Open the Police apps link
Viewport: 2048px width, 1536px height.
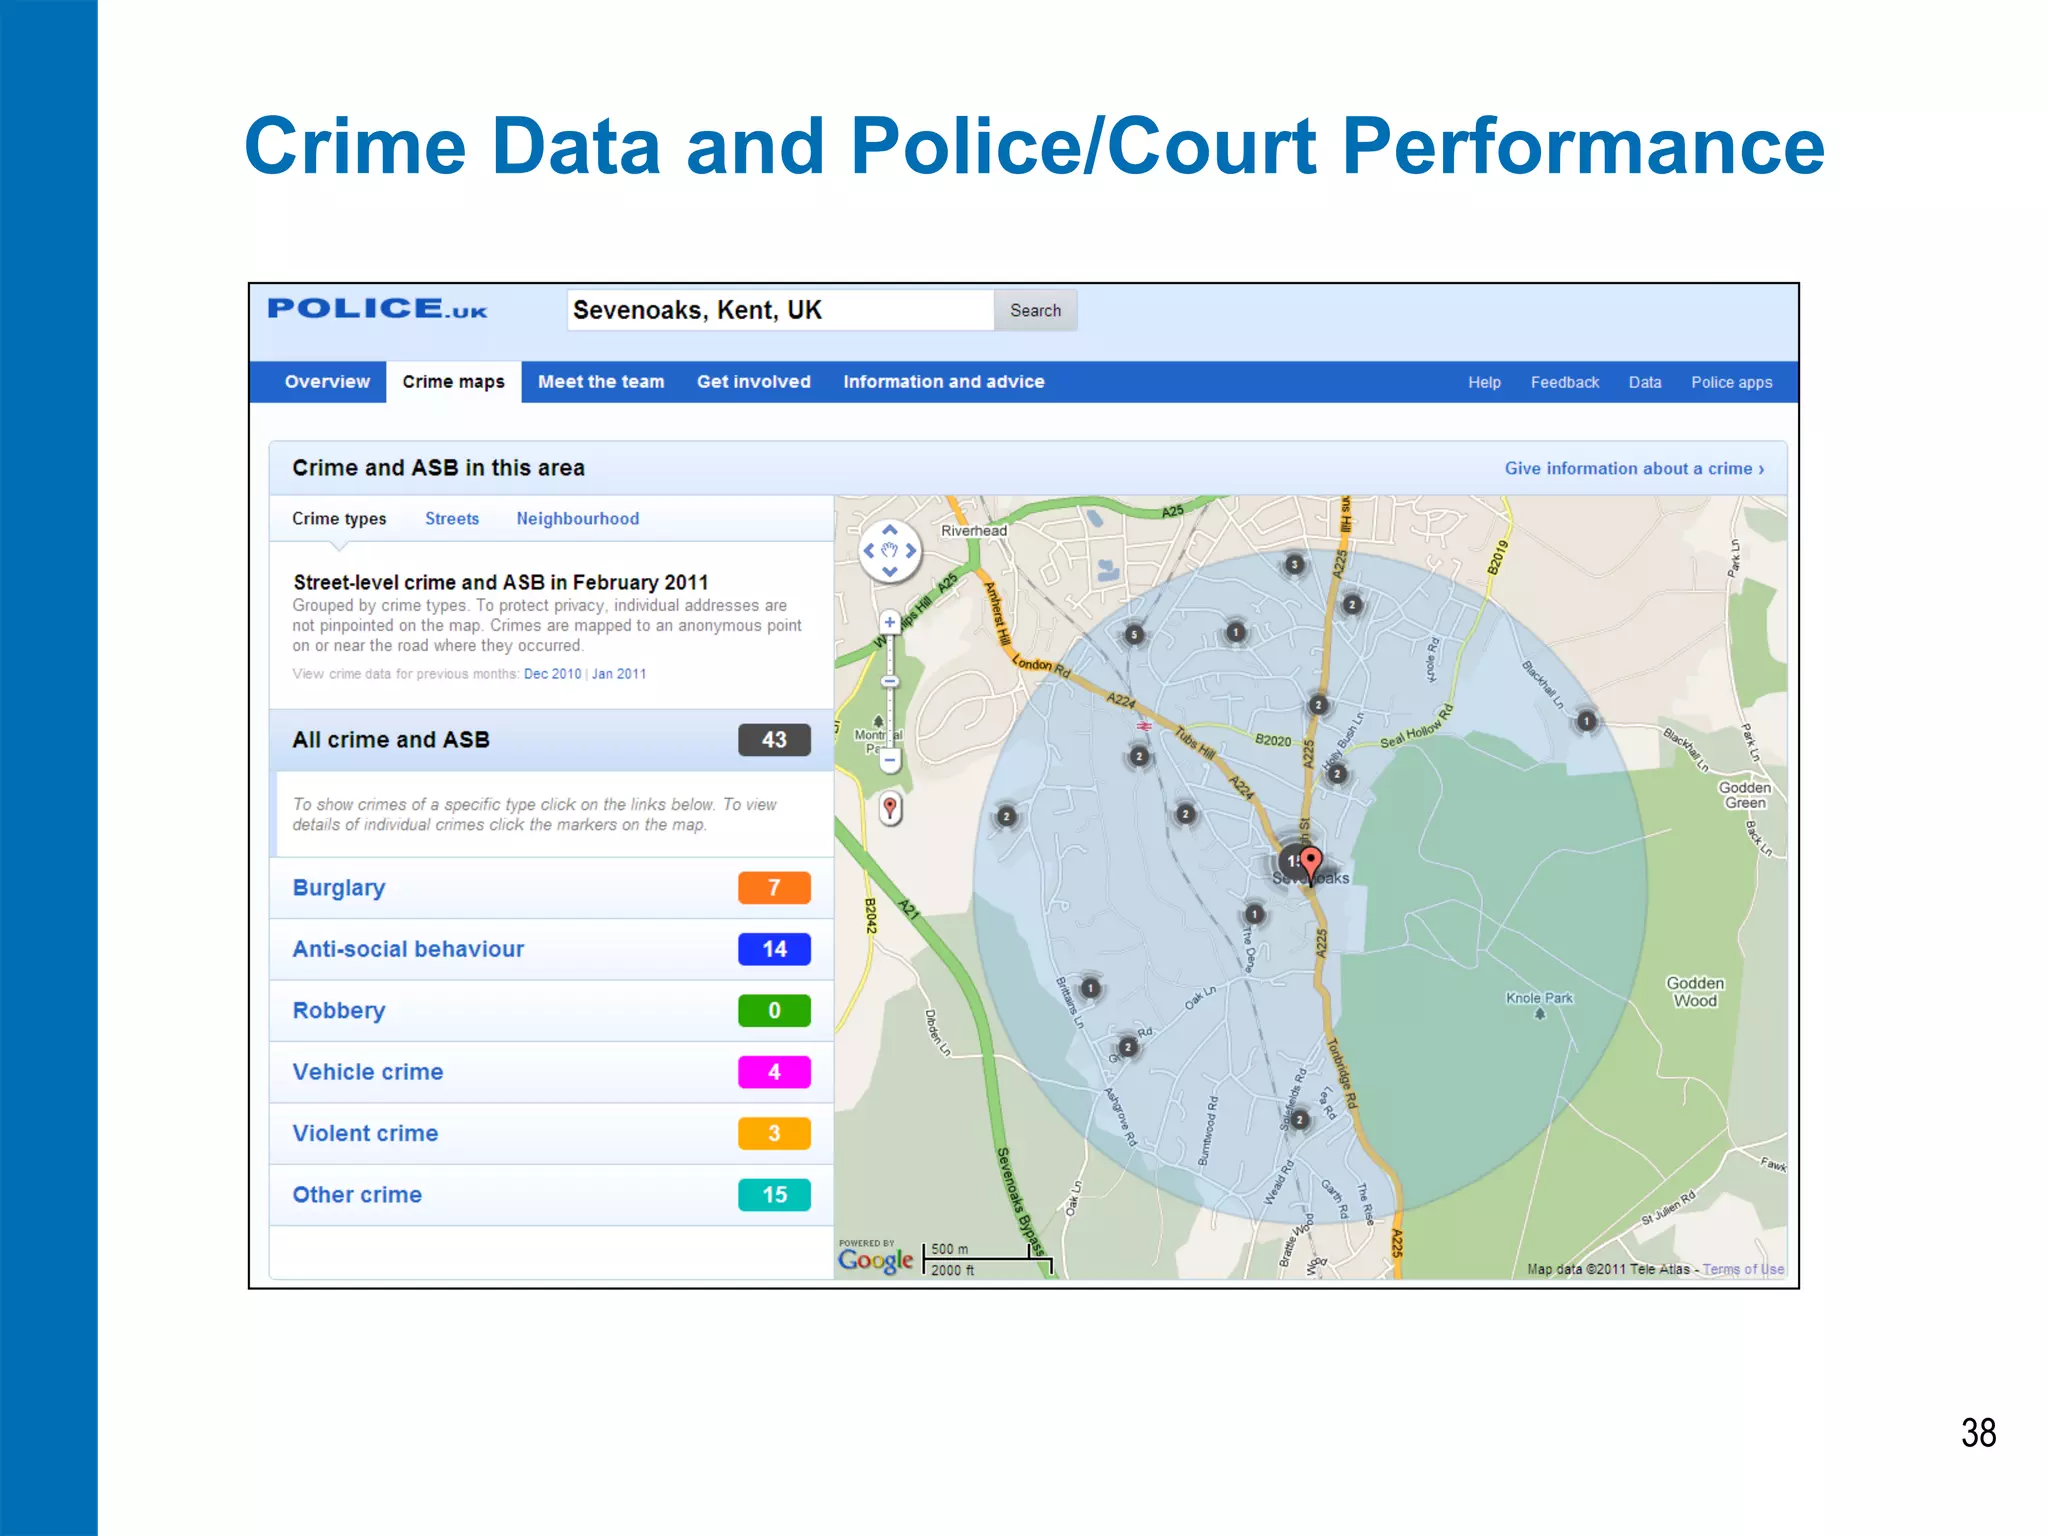coord(1731,383)
